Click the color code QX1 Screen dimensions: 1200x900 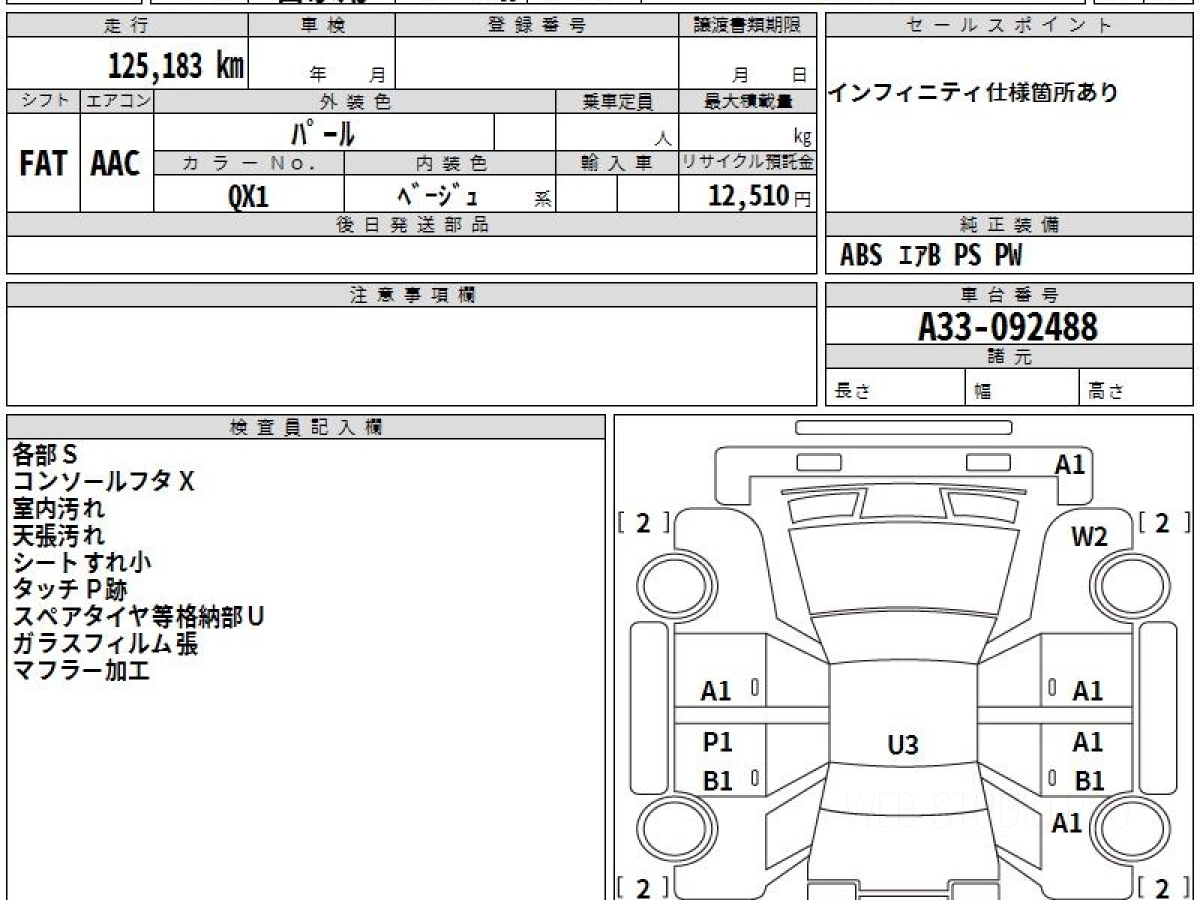pos(249,196)
